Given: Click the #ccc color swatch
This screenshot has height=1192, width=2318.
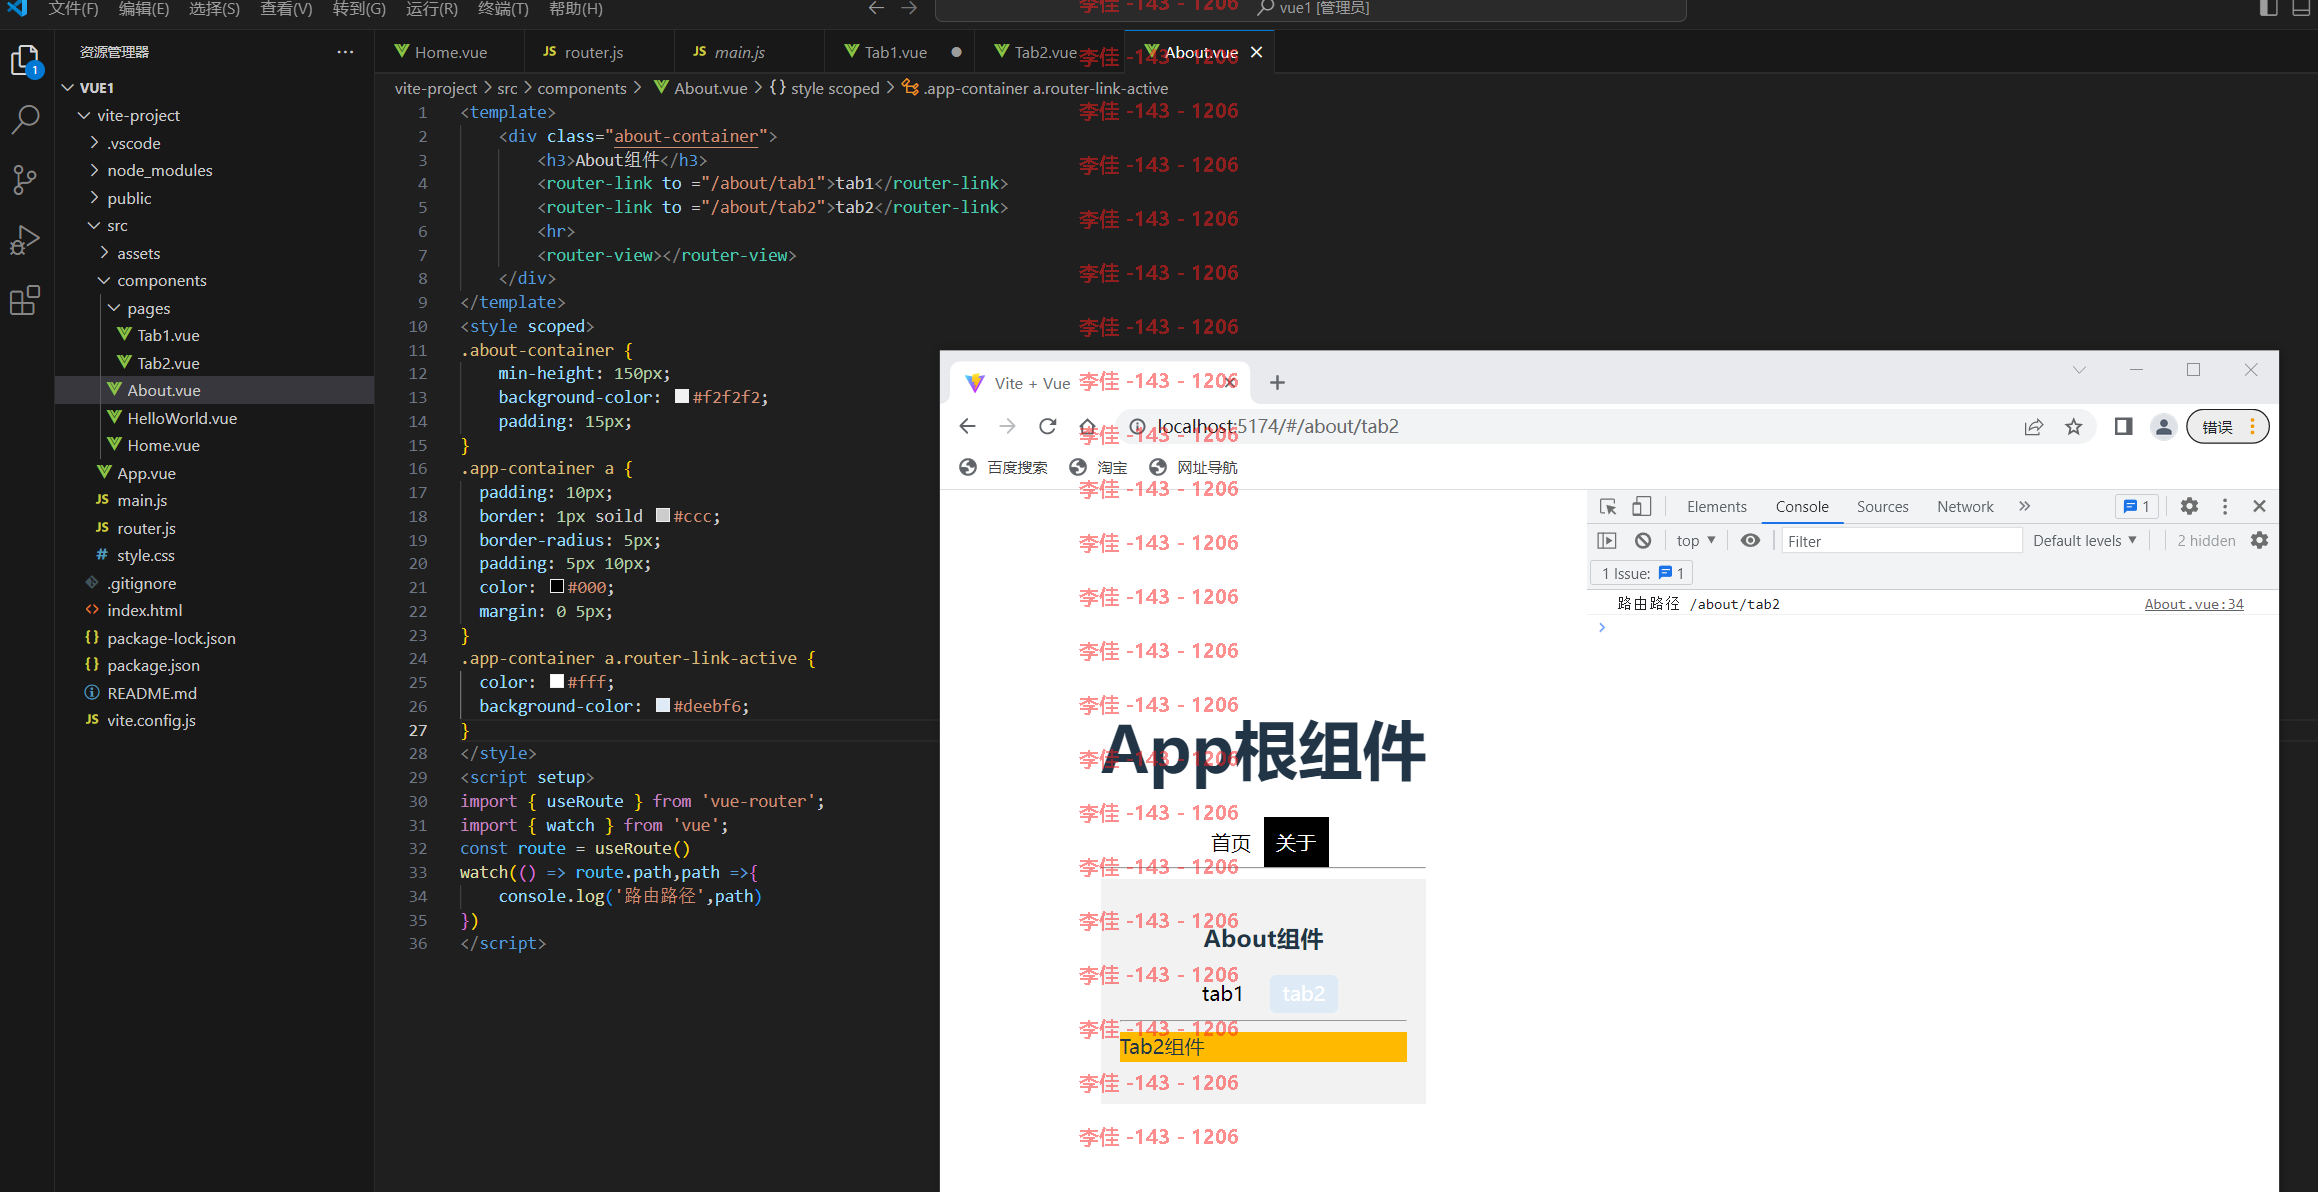Looking at the screenshot, I should click(662, 516).
